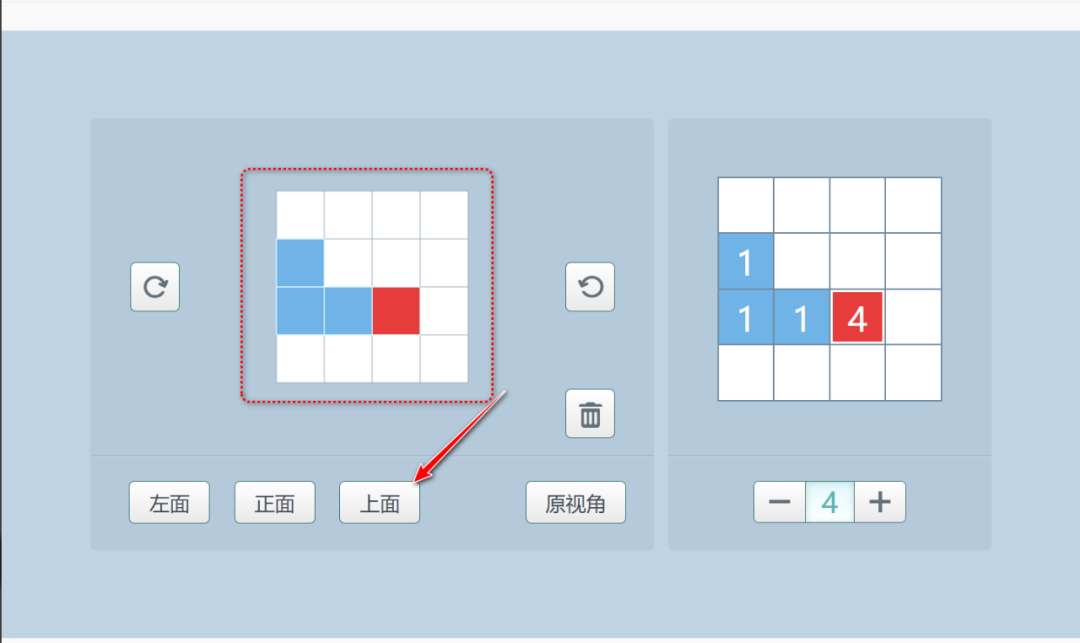Switch to the 左面 (left side) view
This screenshot has width=1080, height=643.
[x=169, y=502]
